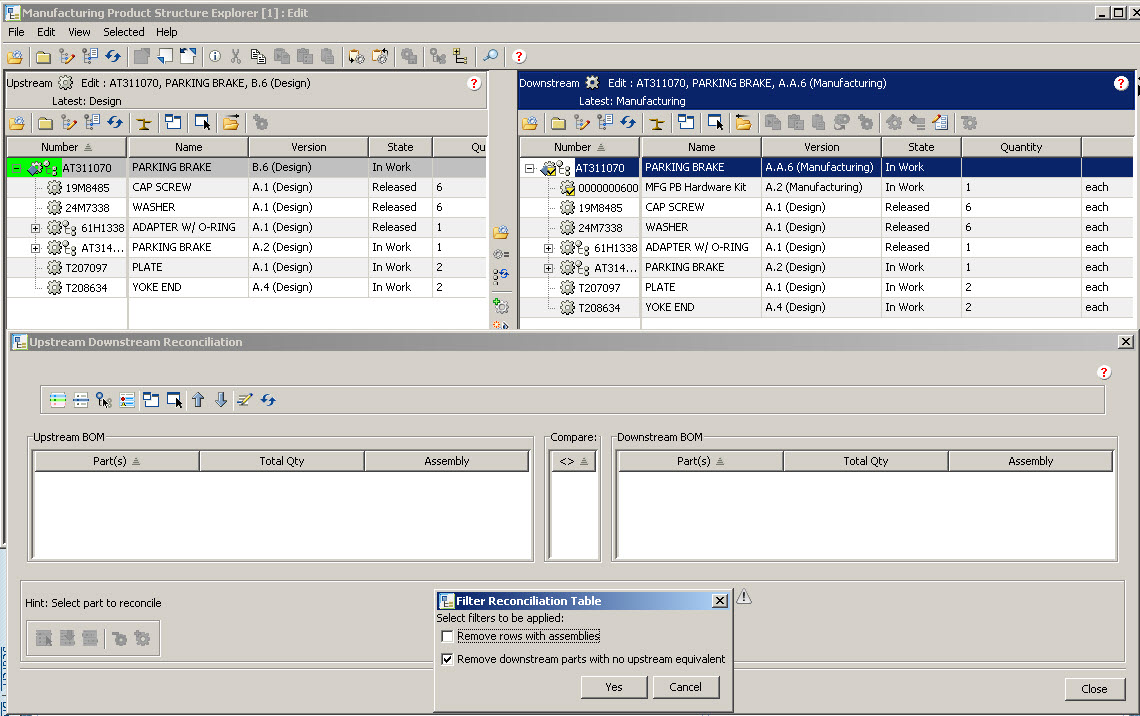The height and width of the screenshot is (716, 1140).
Task: Click Downstream State column header
Action: click(x=921, y=147)
